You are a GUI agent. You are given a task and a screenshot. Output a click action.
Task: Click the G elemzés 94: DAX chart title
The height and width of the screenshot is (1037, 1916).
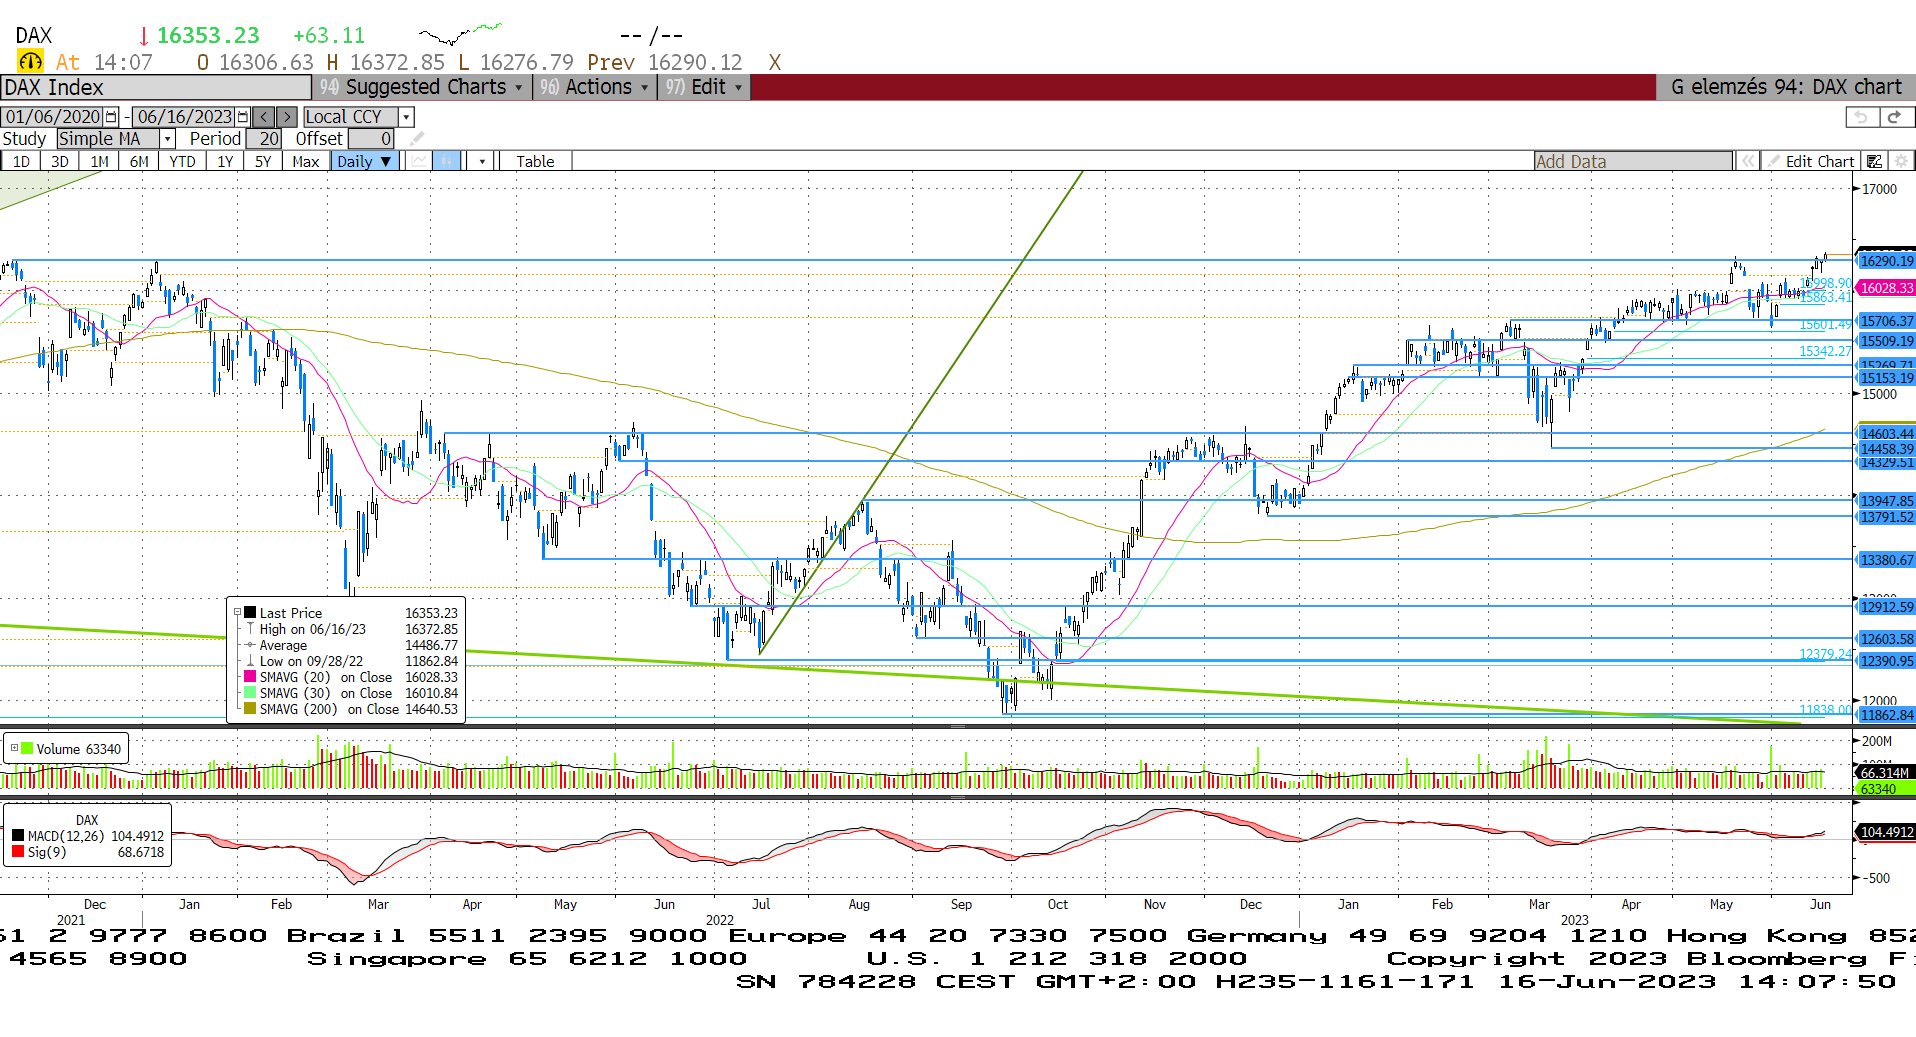click(x=1786, y=87)
